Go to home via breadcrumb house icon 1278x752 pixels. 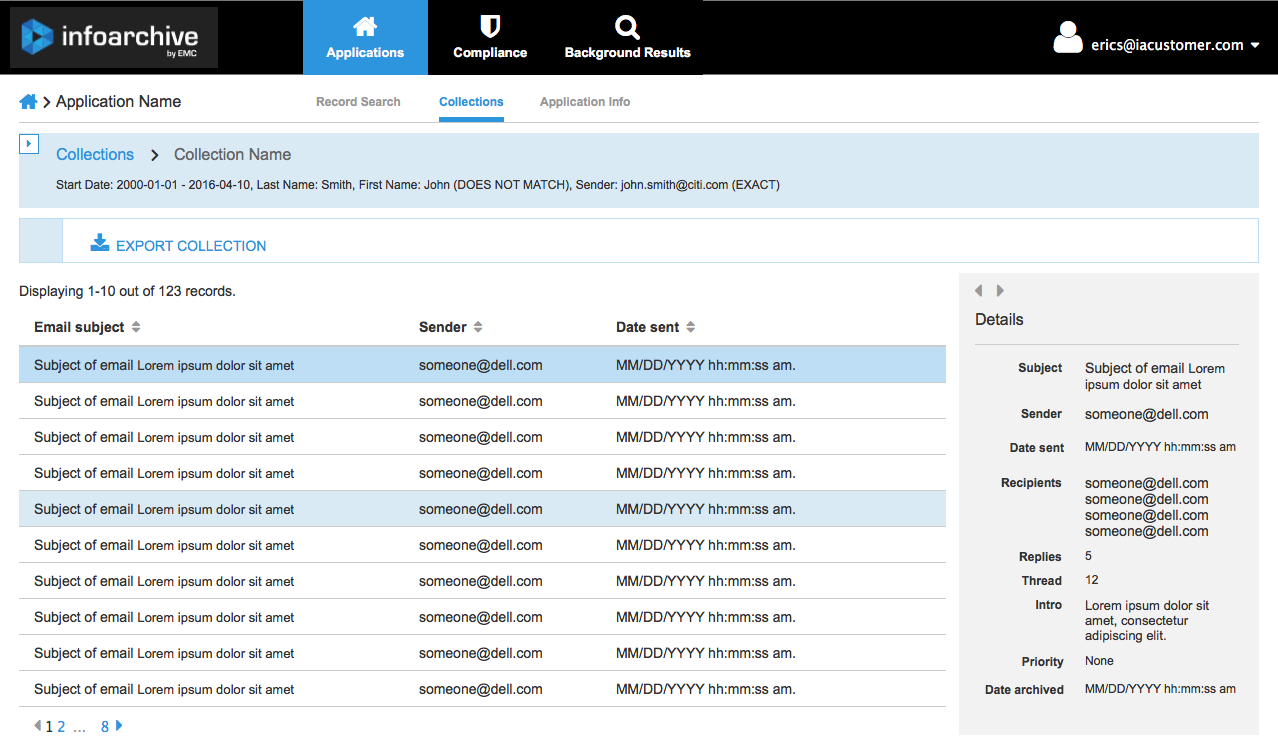[28, 102]
